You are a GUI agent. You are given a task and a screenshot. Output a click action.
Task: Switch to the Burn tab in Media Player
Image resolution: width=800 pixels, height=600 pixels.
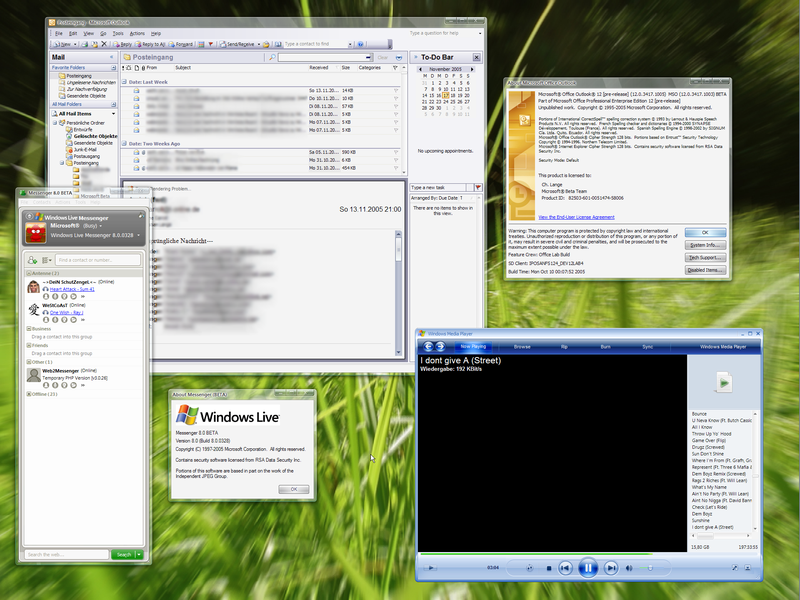coord(605,346)
